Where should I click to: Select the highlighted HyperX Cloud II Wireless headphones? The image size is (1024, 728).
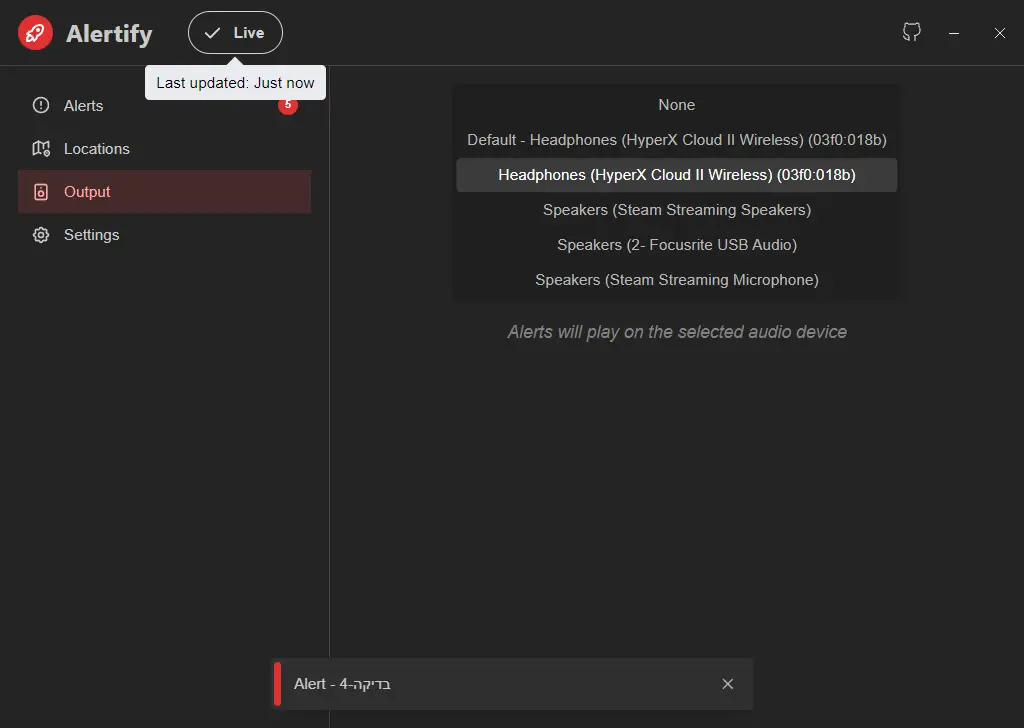[676, 175]
